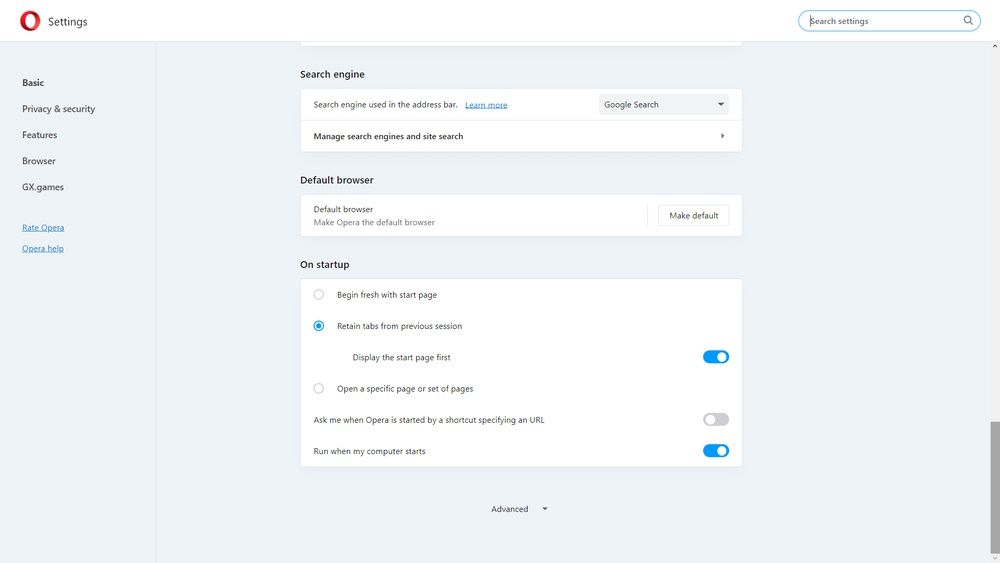The image size is (1000, 563).
Task: Open Manage search engines and site search
Action: coord(388,136)
